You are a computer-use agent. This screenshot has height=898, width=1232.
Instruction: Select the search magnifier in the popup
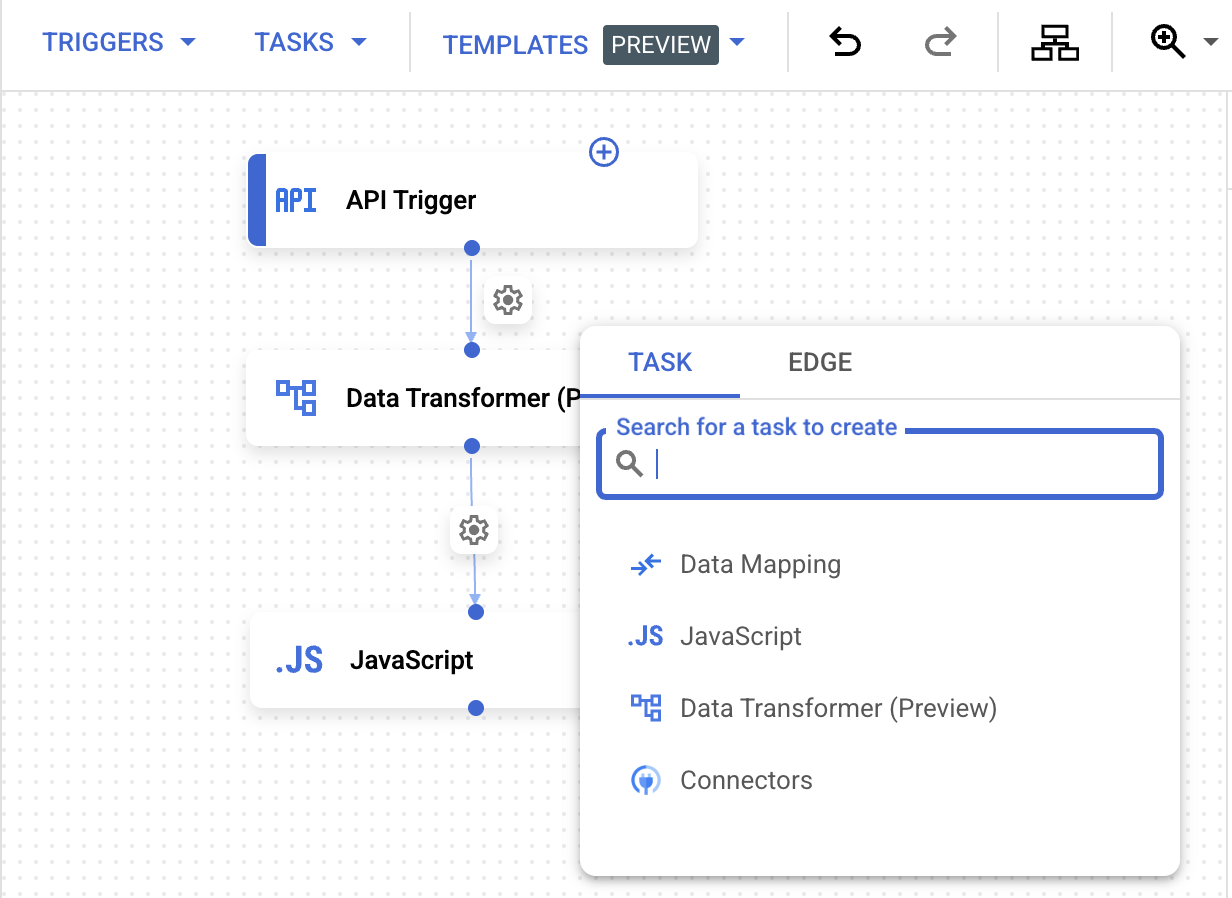[x=630, y=464]
